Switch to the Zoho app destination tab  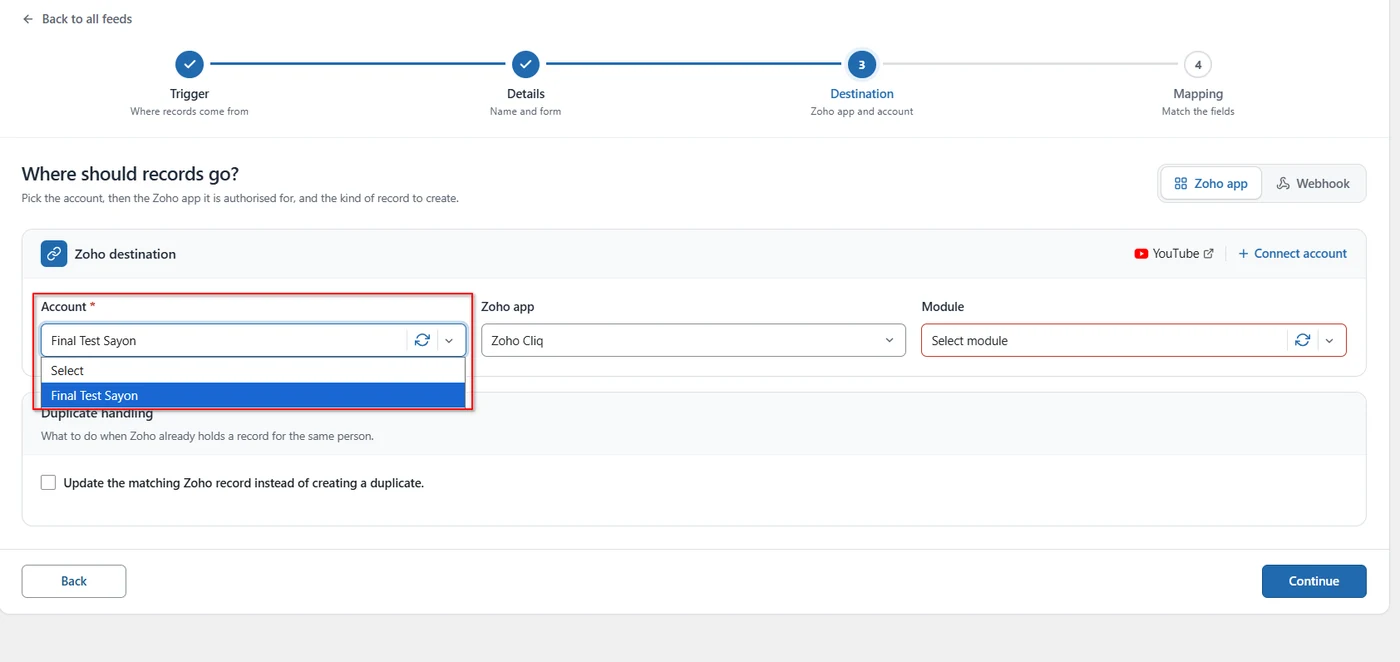[x=1211, y=184]
